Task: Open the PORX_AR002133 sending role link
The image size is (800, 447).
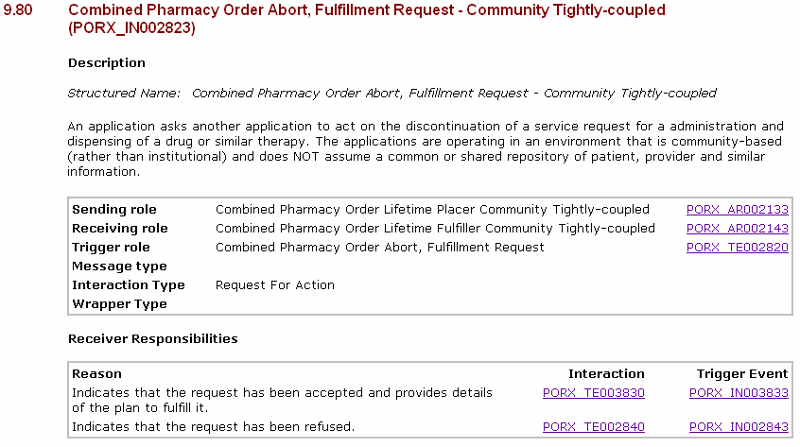Action: click(737, 210)
